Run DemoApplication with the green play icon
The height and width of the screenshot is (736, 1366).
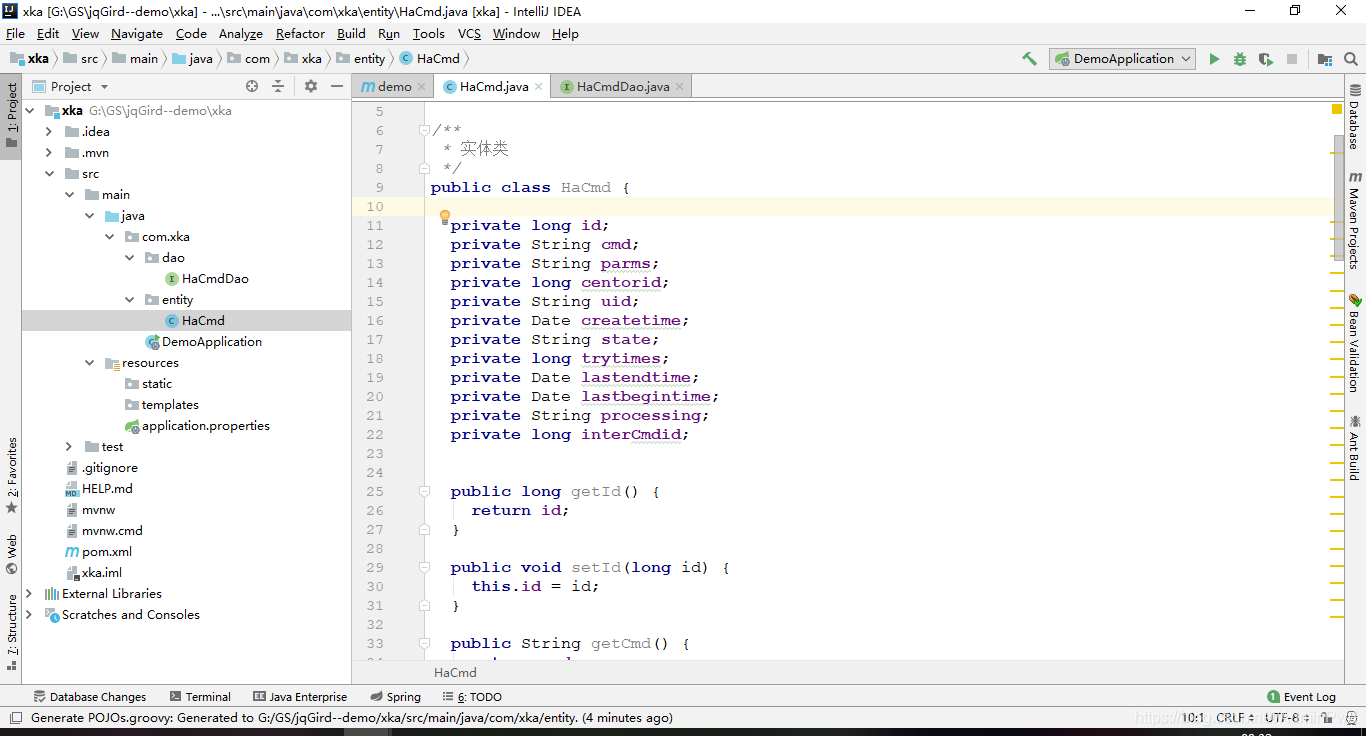point(1214,59)
